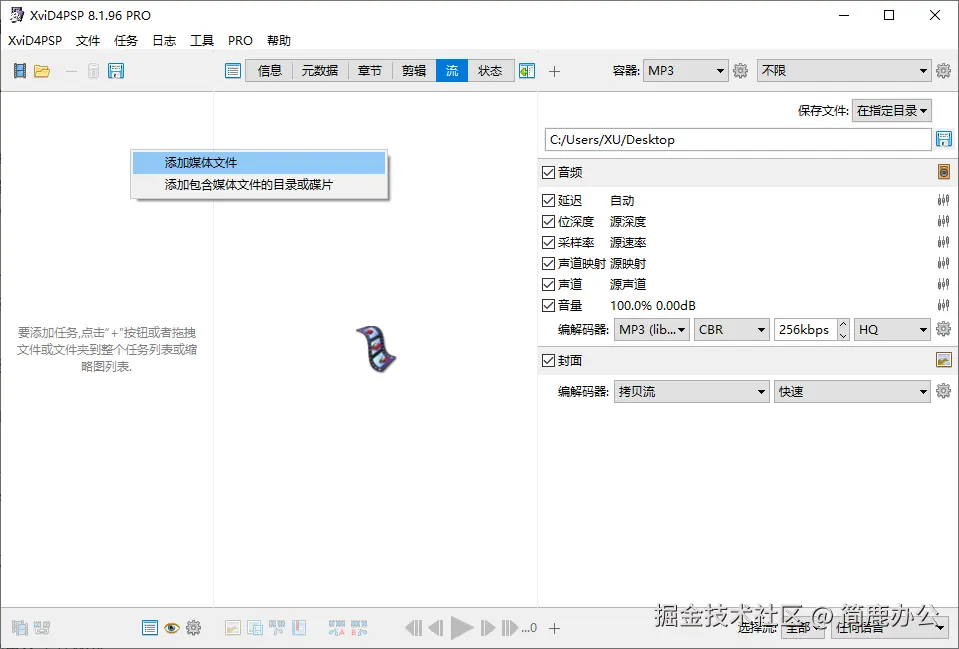Viewport: 959px width, 649px height.
Task: Click the list view icon left of 信息 tab
Action: click(233, 71)
